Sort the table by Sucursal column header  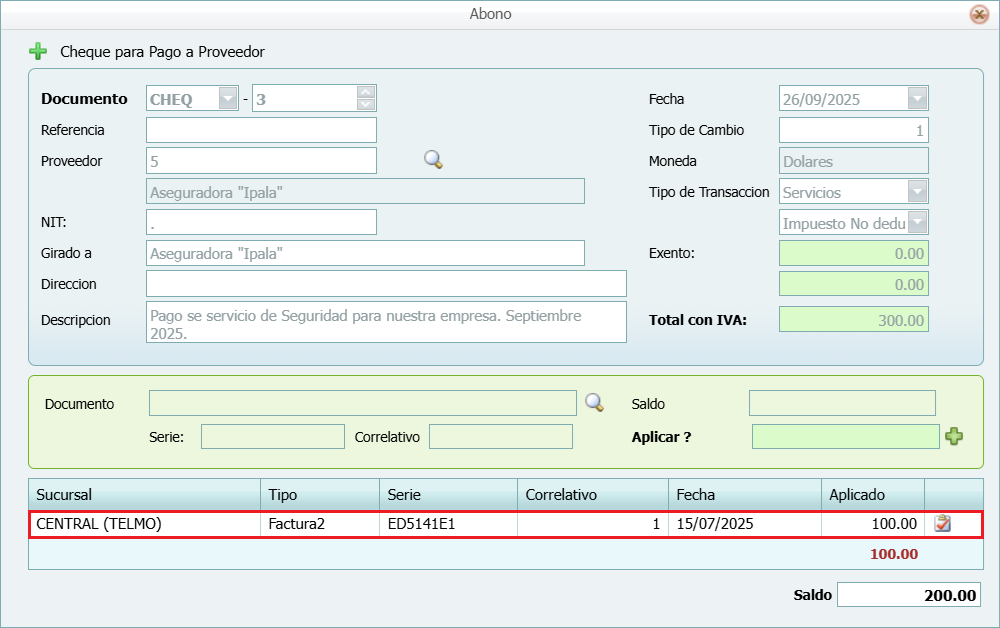144,495
